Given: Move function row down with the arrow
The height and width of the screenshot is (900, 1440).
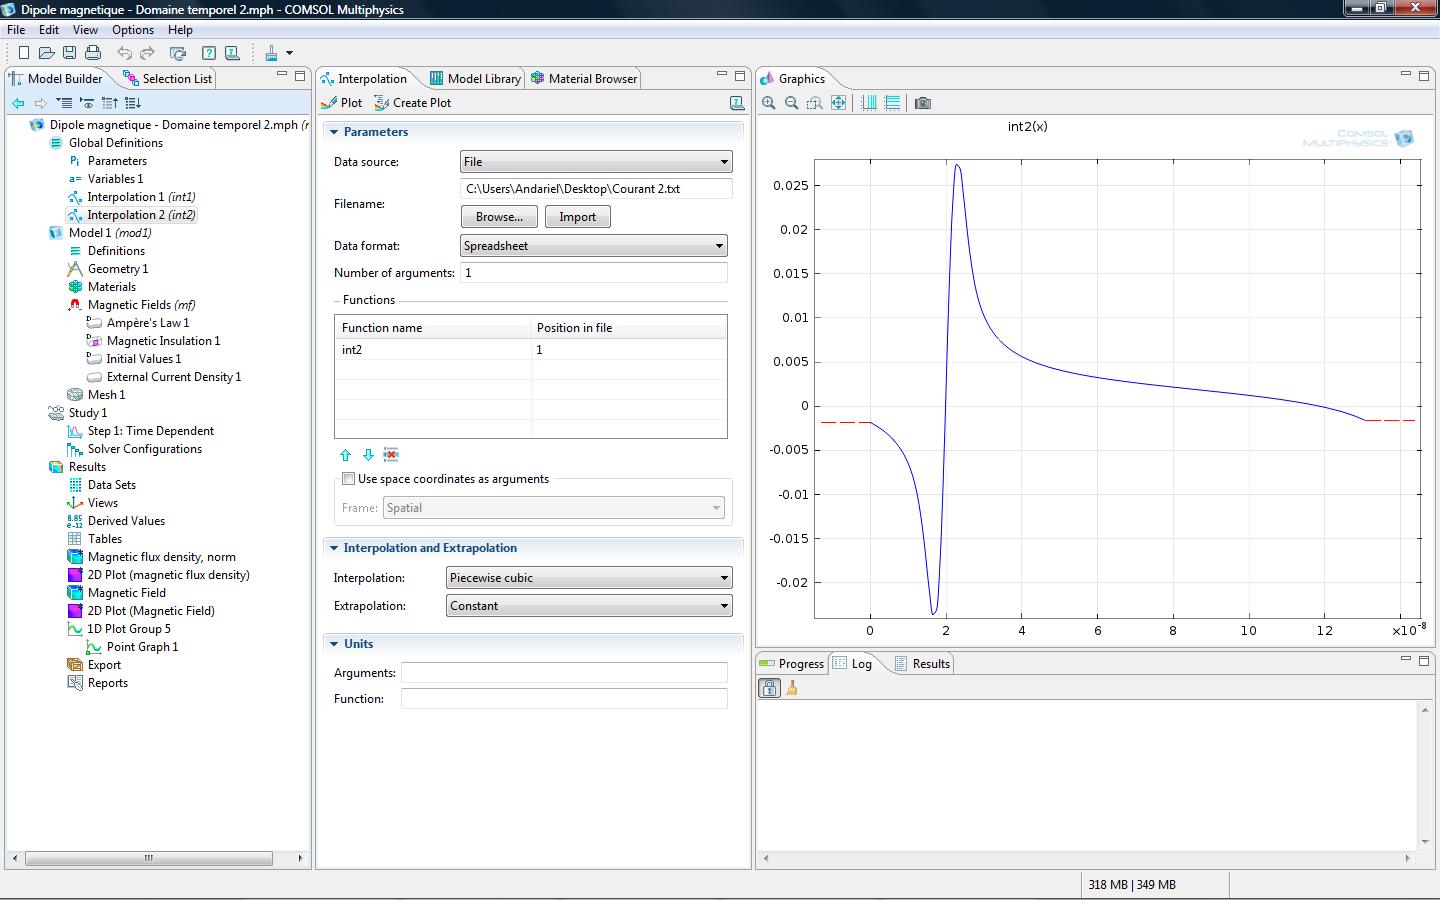Looking at the screenshot, I should point(368,455).
